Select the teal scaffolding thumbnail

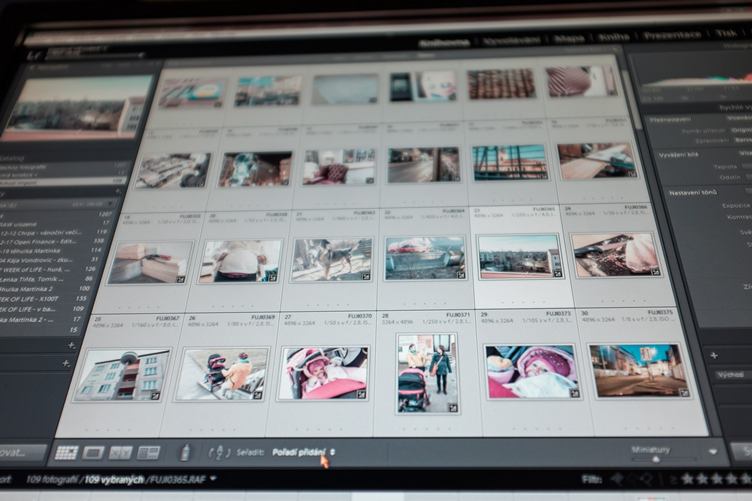pyautogui.click(x=509, y=163)
